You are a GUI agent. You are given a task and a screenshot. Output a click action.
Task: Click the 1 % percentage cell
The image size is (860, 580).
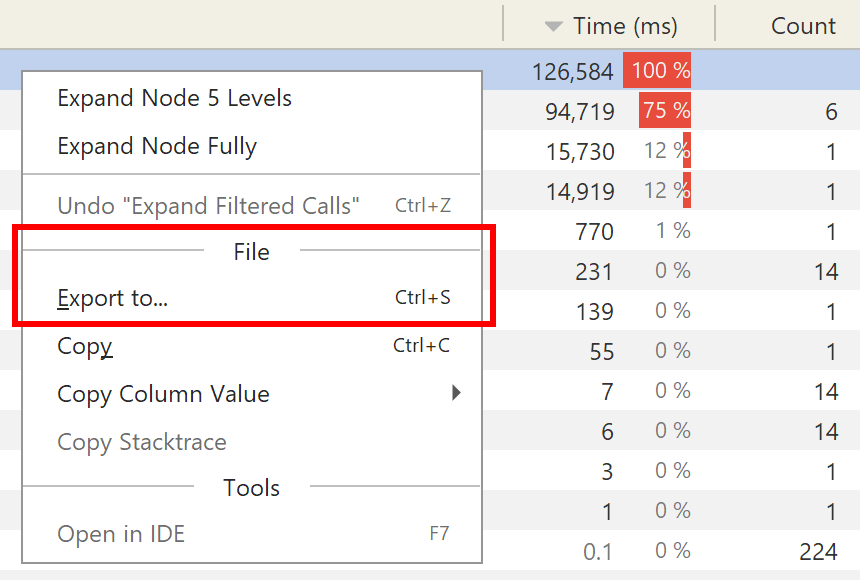point(674,230)
